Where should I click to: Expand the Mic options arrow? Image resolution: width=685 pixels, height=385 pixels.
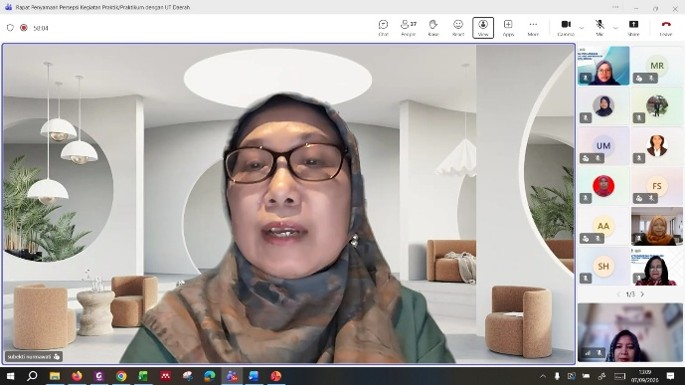[x=615, y=28]
